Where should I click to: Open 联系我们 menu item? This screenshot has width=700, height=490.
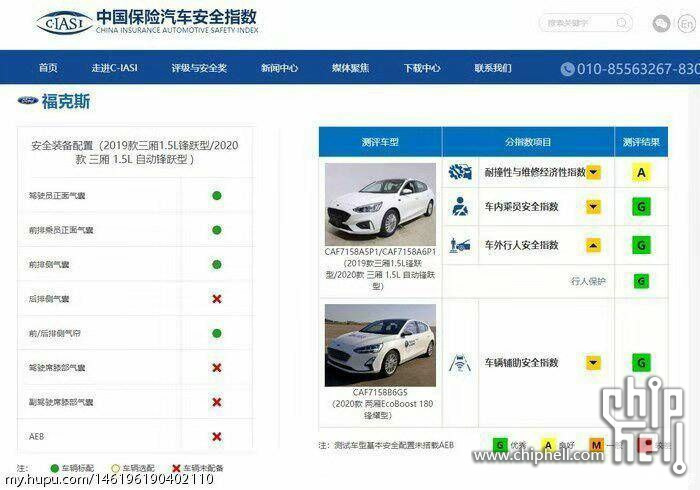click(493, 68)
